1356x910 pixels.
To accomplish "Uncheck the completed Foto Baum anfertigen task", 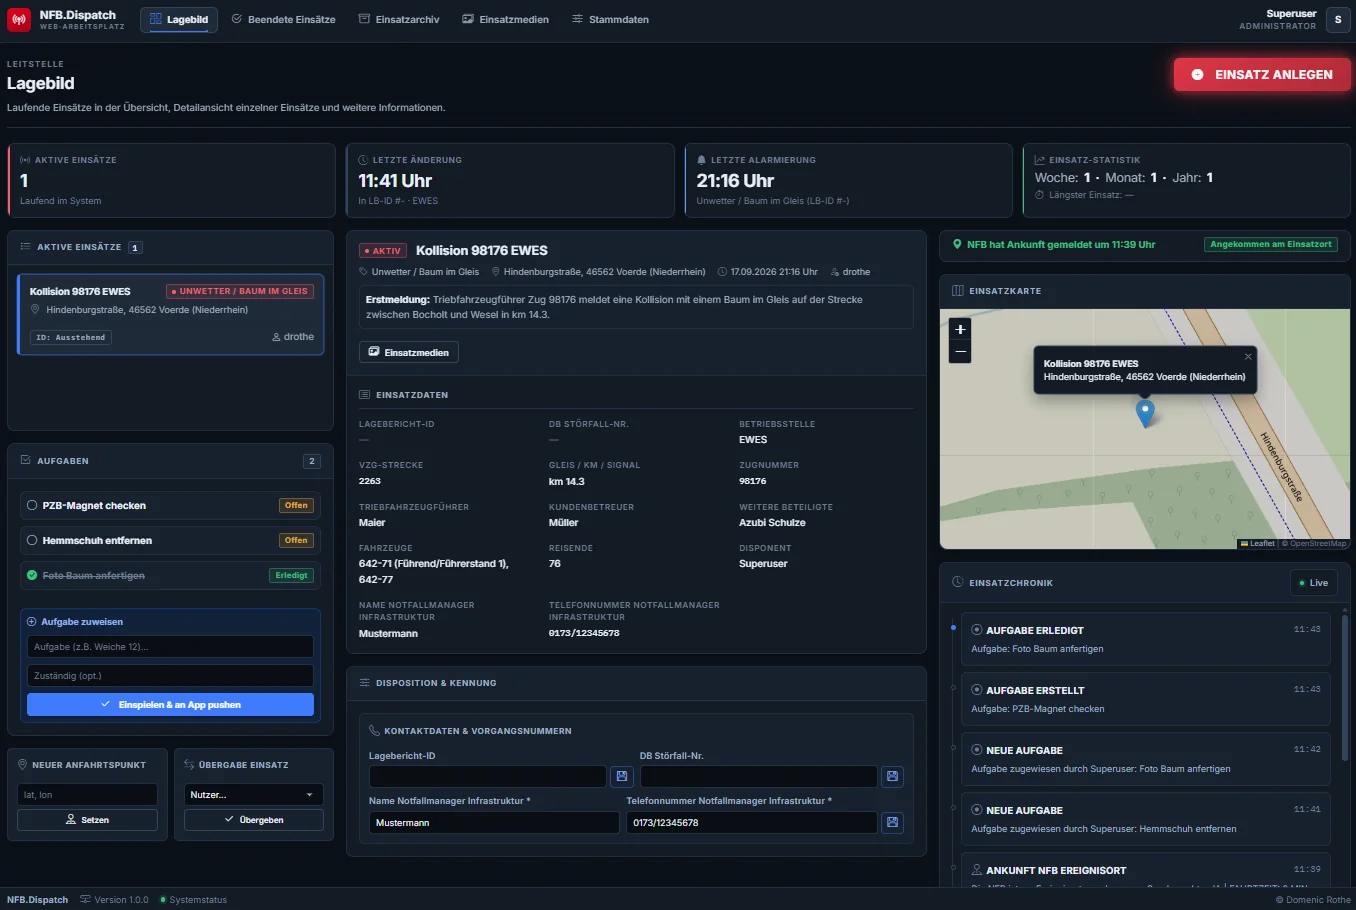I will point(32,575).
